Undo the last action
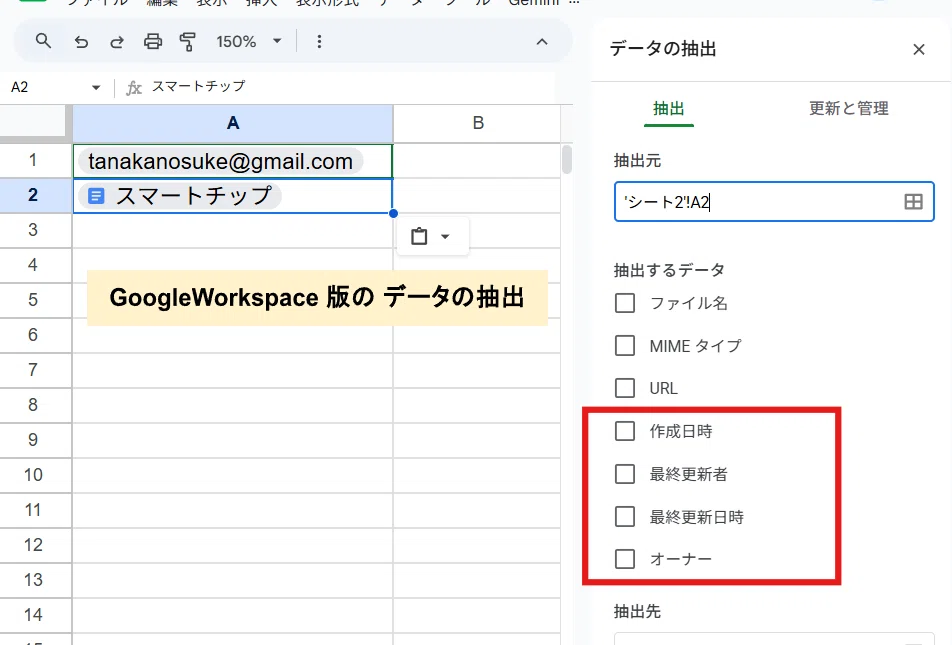The image size is (952, 645). tap(81, 41)
